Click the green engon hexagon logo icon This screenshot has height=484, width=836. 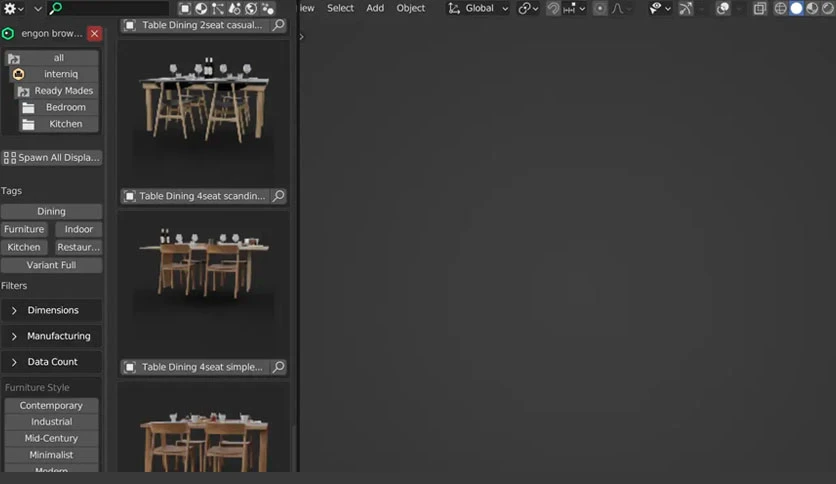click(x=8, y=34)
